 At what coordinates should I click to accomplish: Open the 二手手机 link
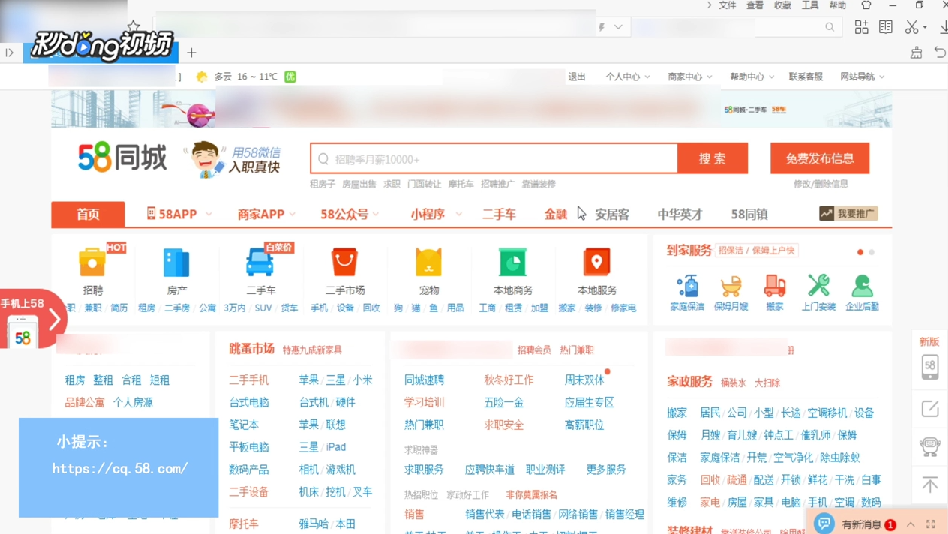point(249,380)
